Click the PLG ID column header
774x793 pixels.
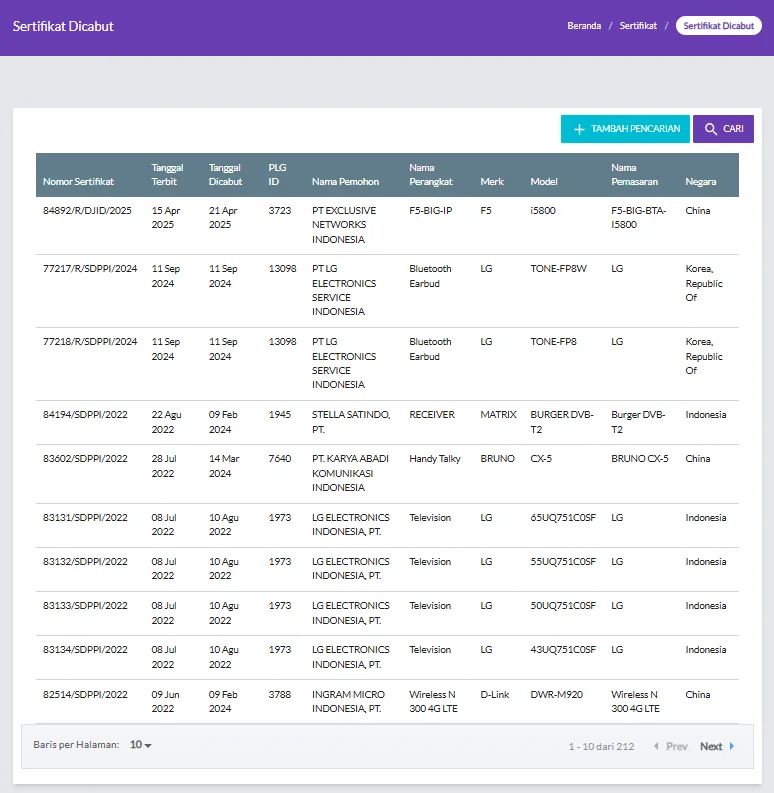[x=277, y=175]
